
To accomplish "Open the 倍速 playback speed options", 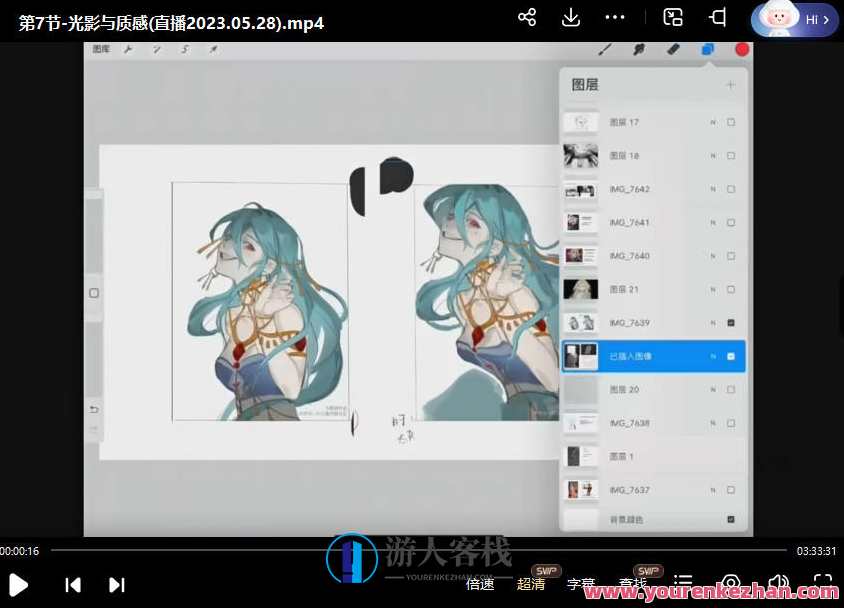I will (480, 583).
